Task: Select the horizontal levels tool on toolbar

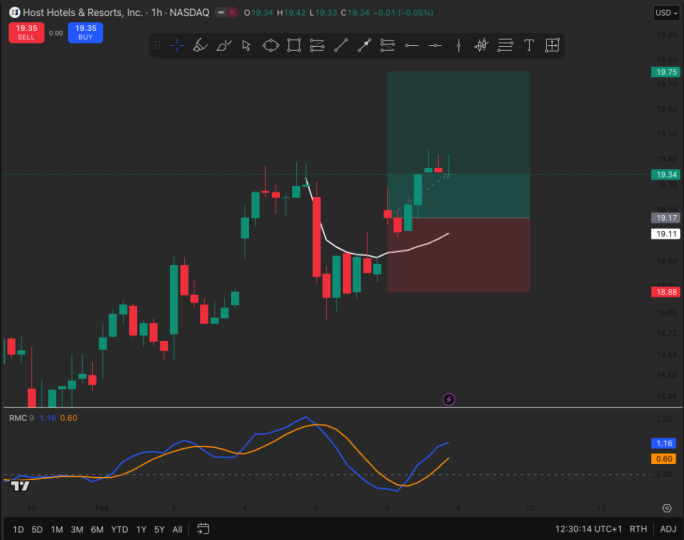Action: click(x=505, y=45)
